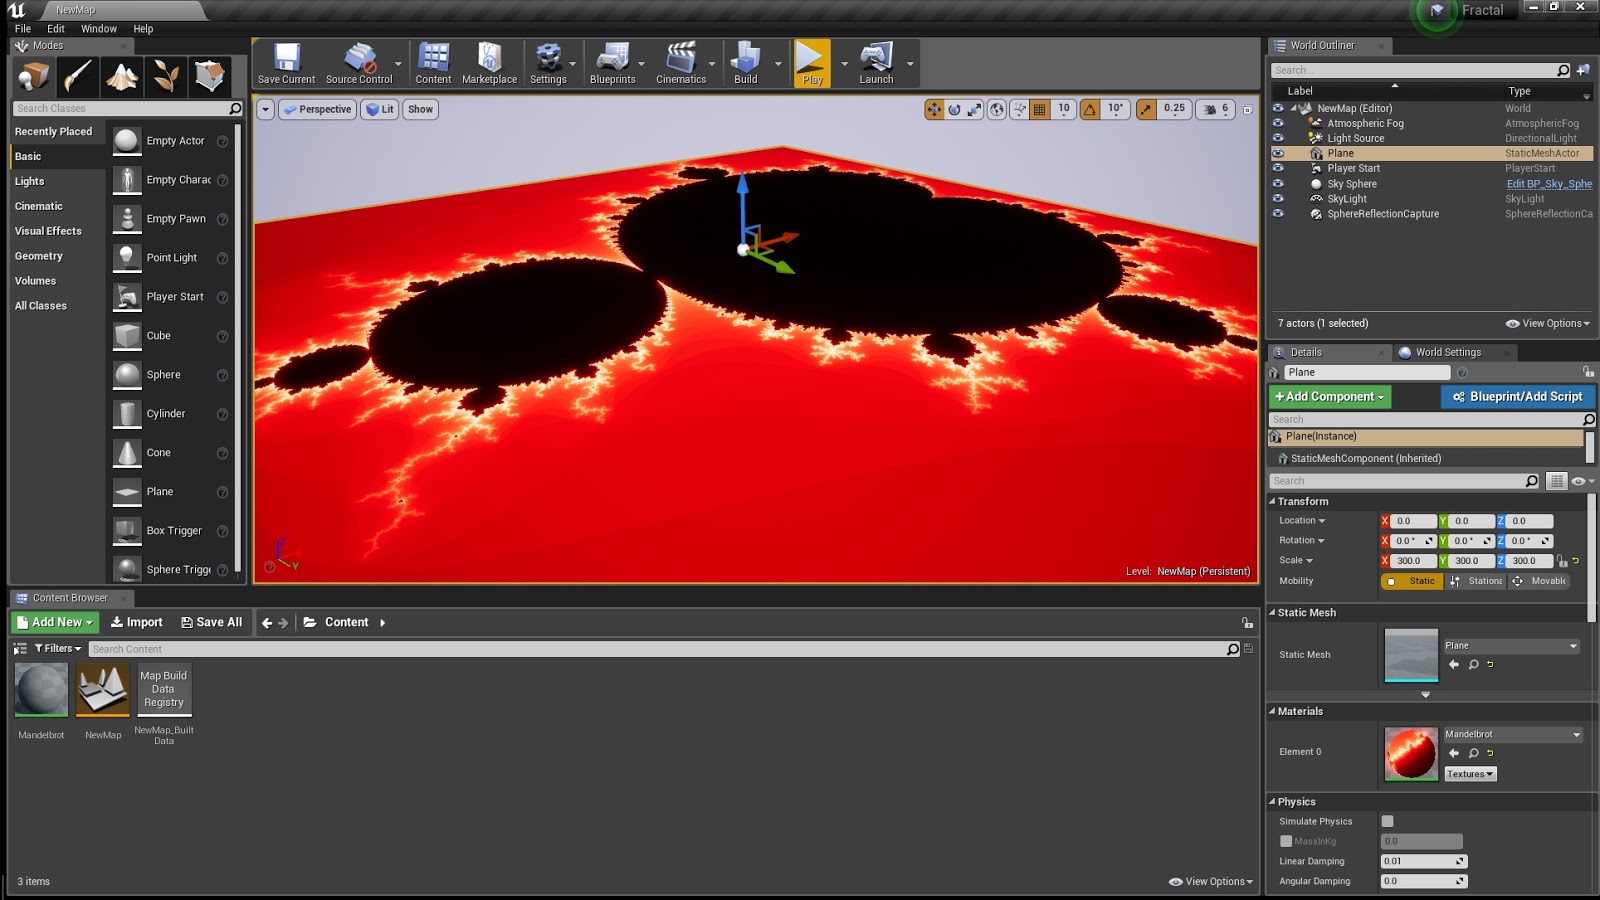The width and height of the screenshot is (1600, 900).
Task: Open the Perspective viewport dropdown
Action: tap(317, 109)
